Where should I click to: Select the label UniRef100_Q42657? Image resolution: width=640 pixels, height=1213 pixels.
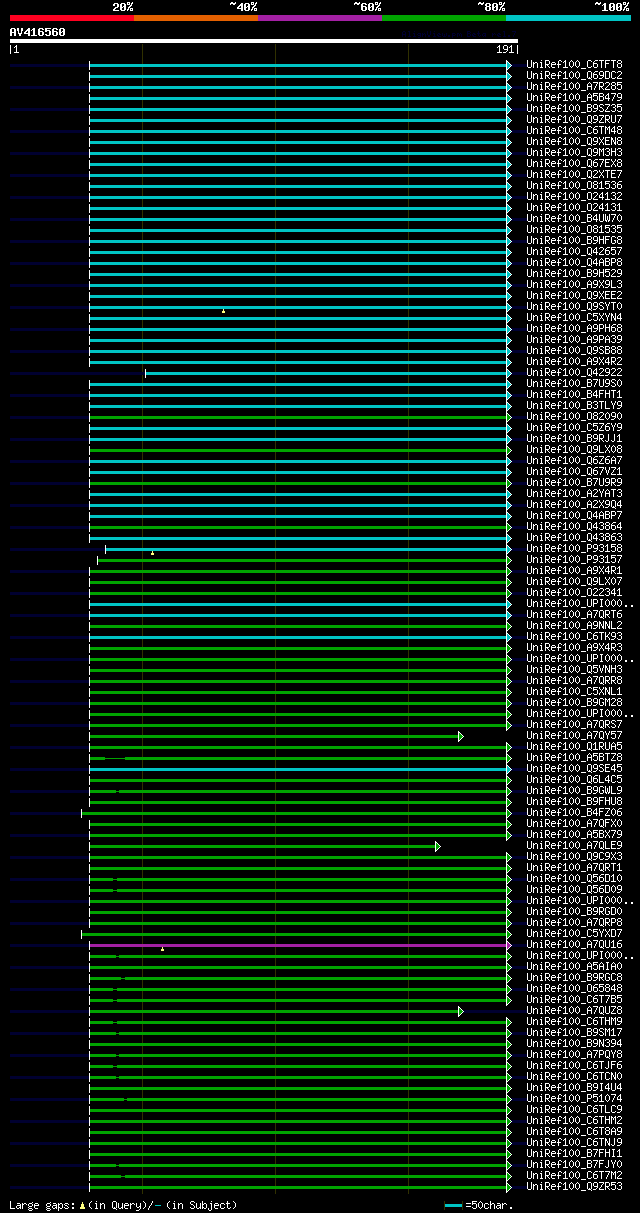click(574, 251)
